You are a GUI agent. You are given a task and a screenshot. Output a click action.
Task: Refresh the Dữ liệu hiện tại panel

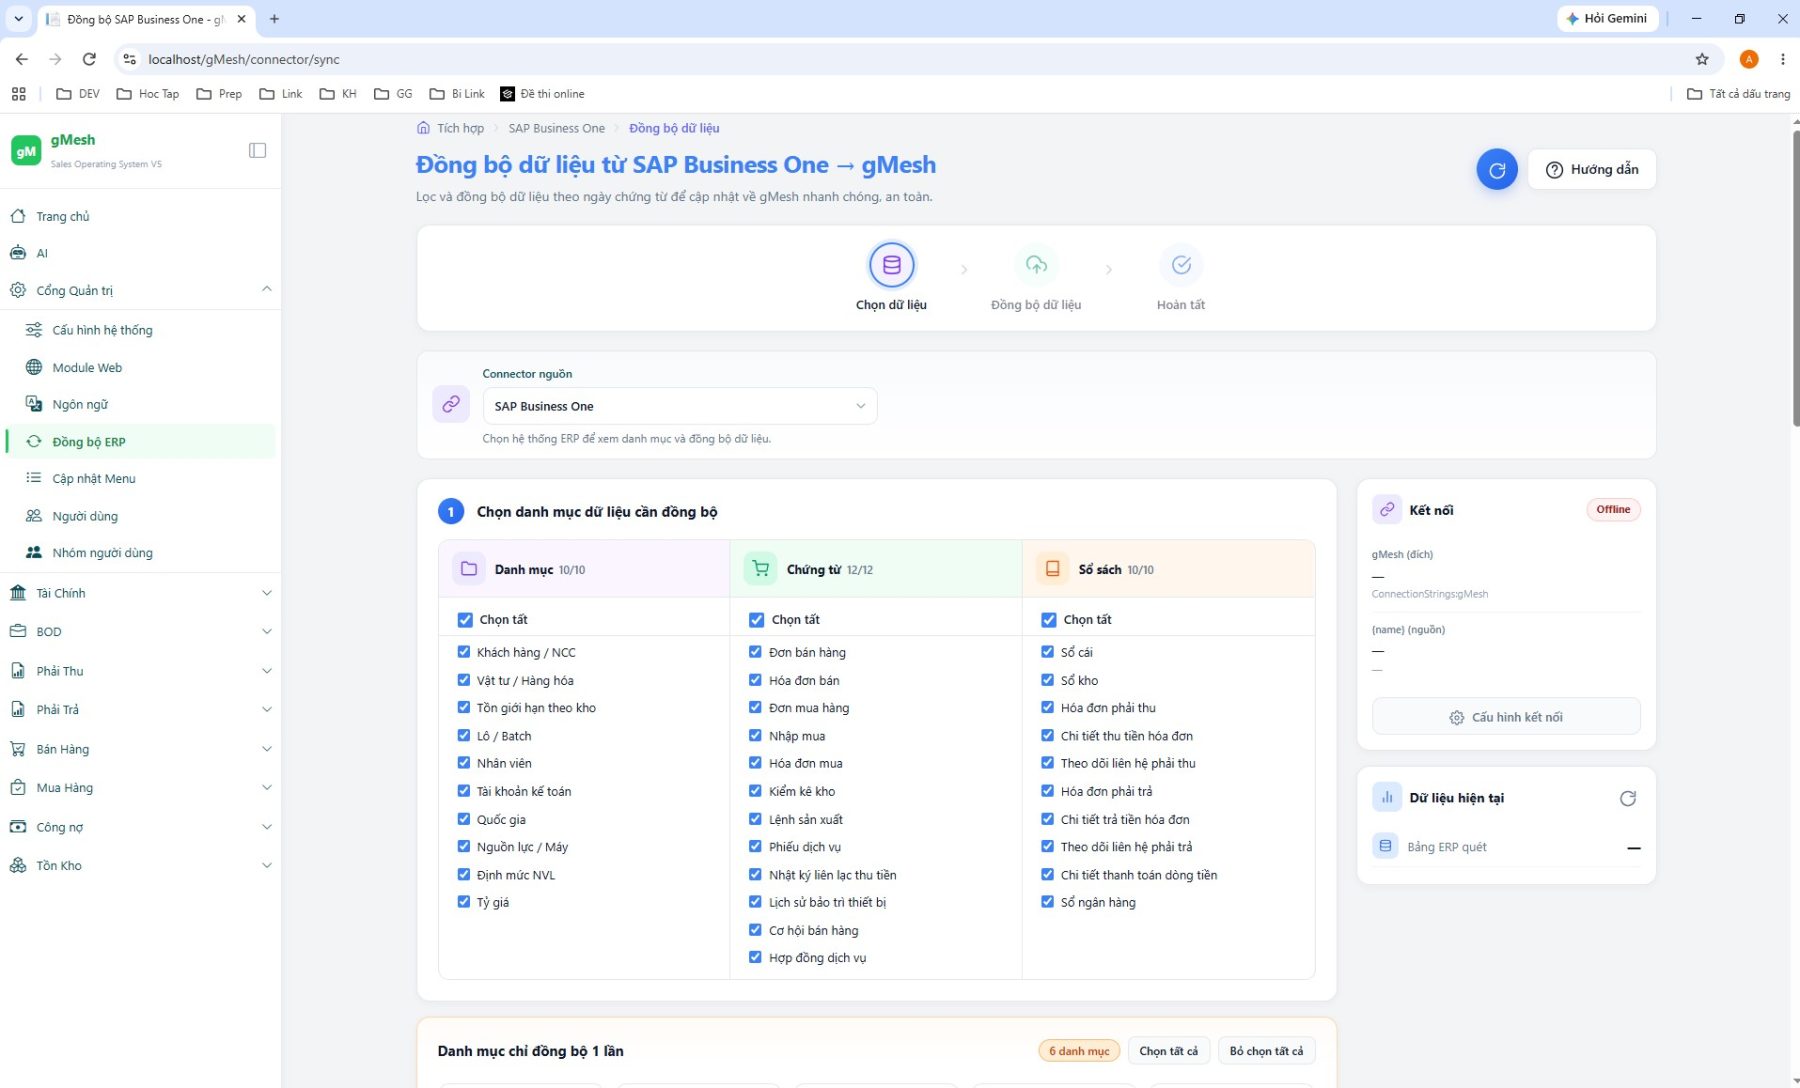click(1628, 798)
